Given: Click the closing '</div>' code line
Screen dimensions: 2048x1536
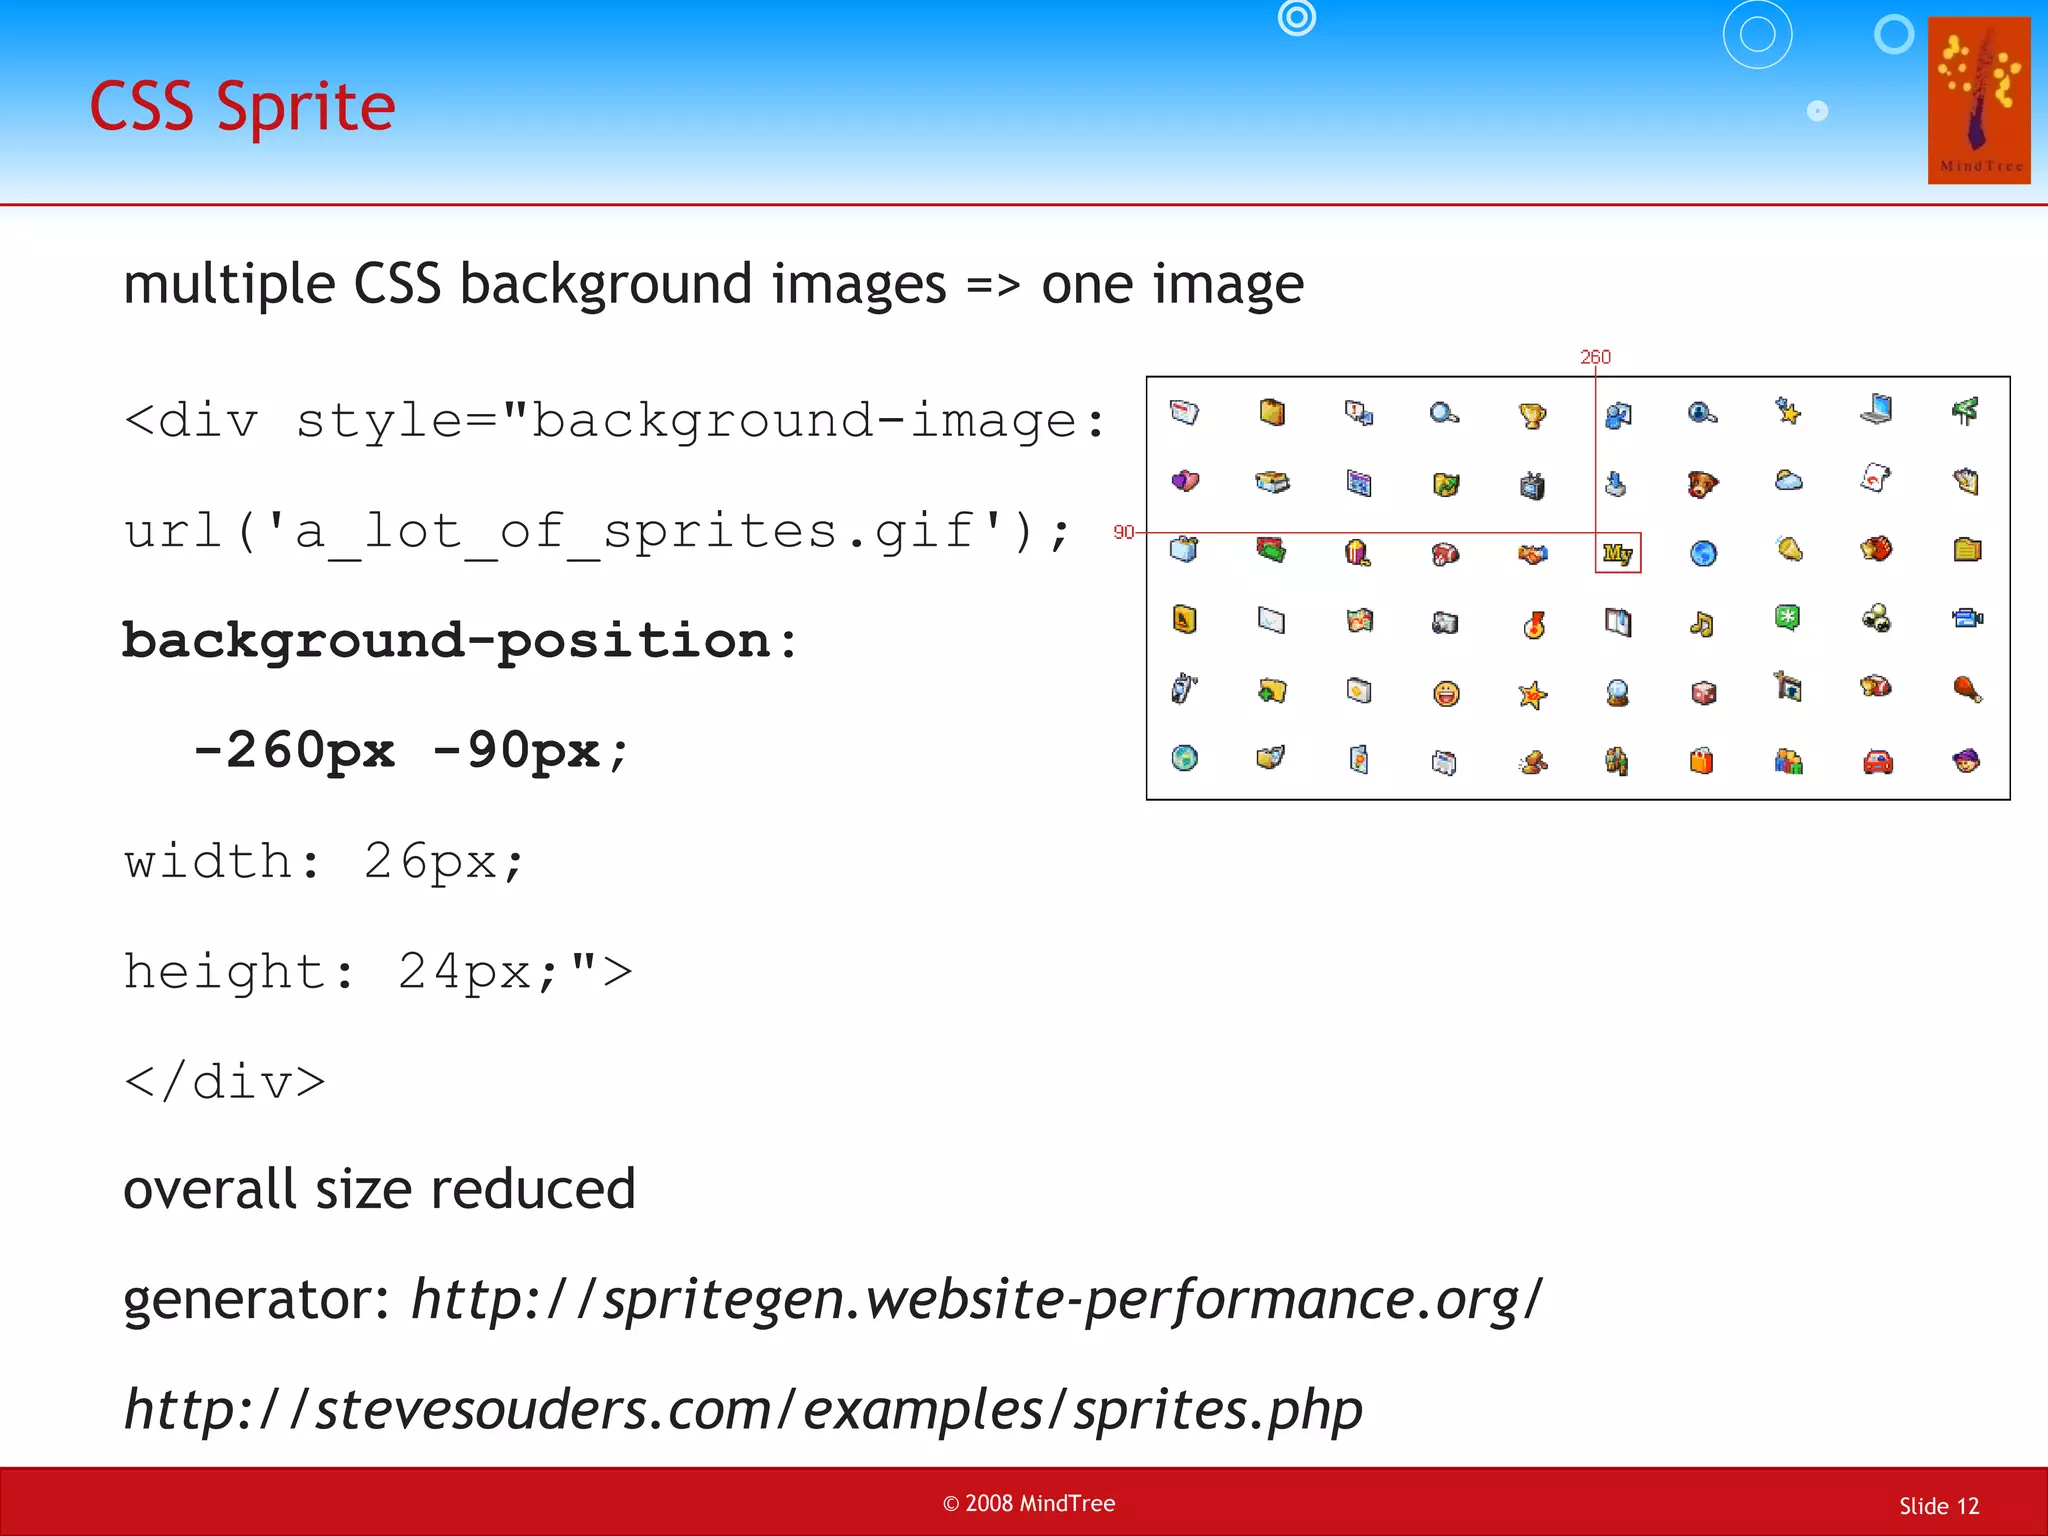Looking at the screenshot, I should 225,1083.
